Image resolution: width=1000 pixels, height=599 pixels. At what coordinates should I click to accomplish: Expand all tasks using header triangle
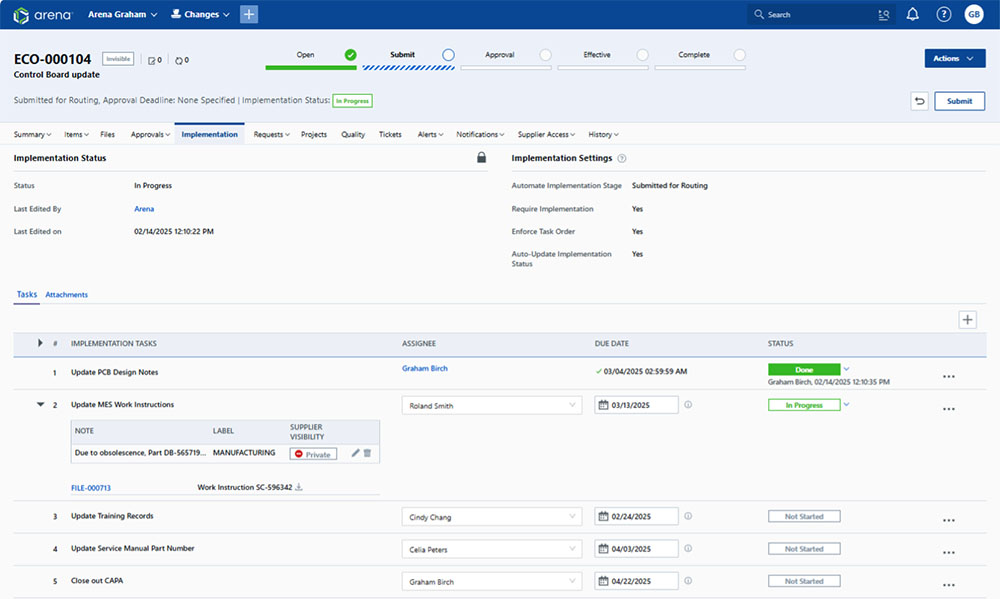tap(40, 343)
